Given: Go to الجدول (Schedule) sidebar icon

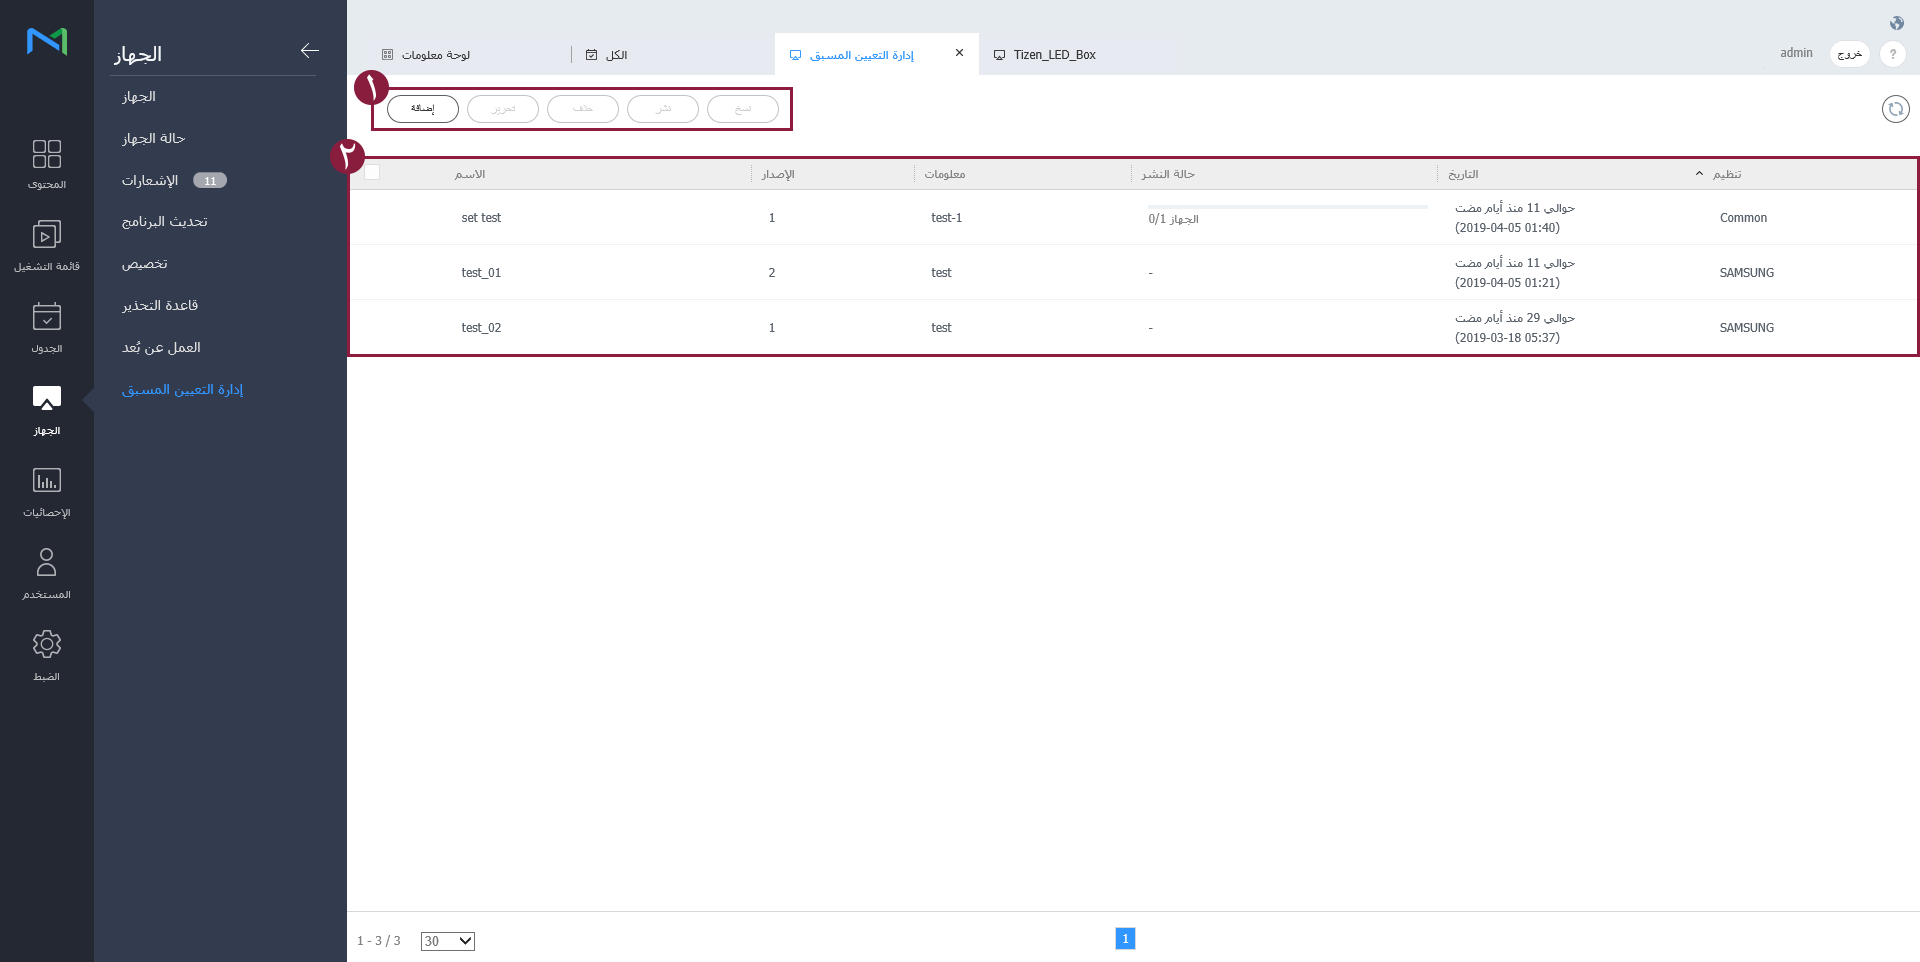Looking at the screenshot, I should [47, 328].
